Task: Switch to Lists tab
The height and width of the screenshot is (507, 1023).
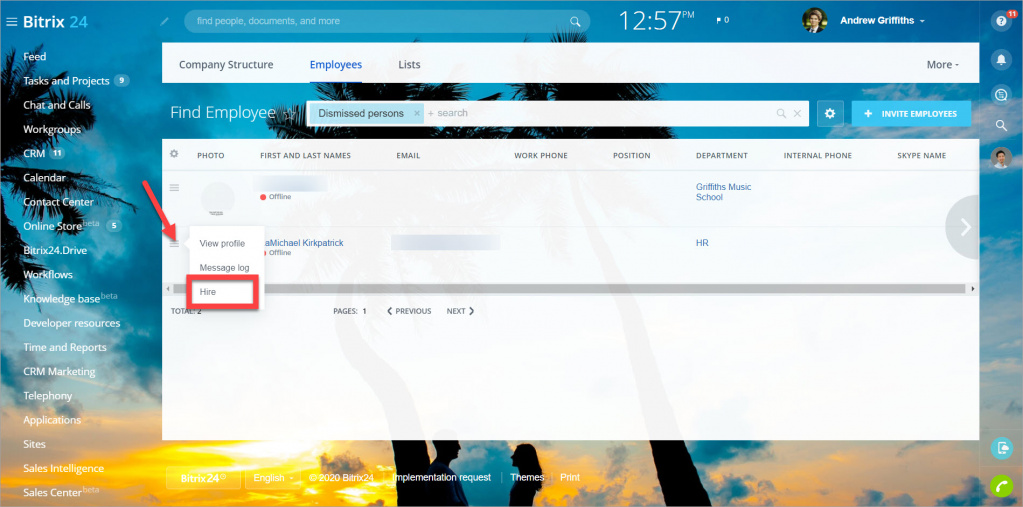Action: pyautogui.click(x=410, y=65)
